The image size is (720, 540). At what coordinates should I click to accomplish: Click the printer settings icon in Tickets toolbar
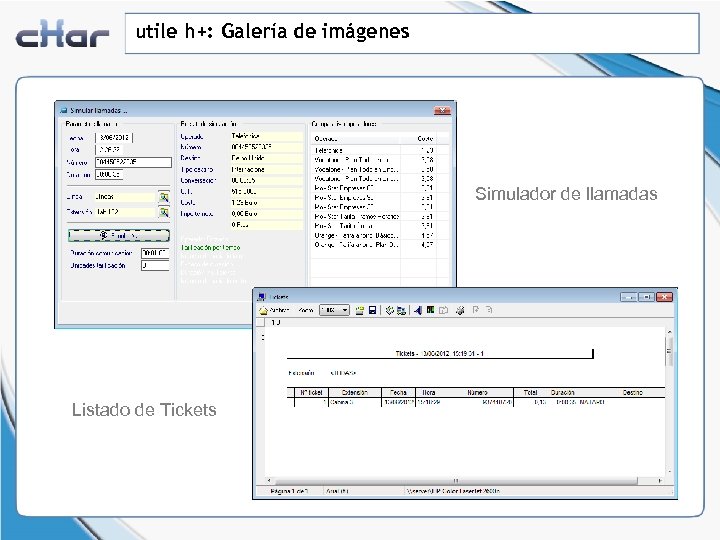coord(460,310)
